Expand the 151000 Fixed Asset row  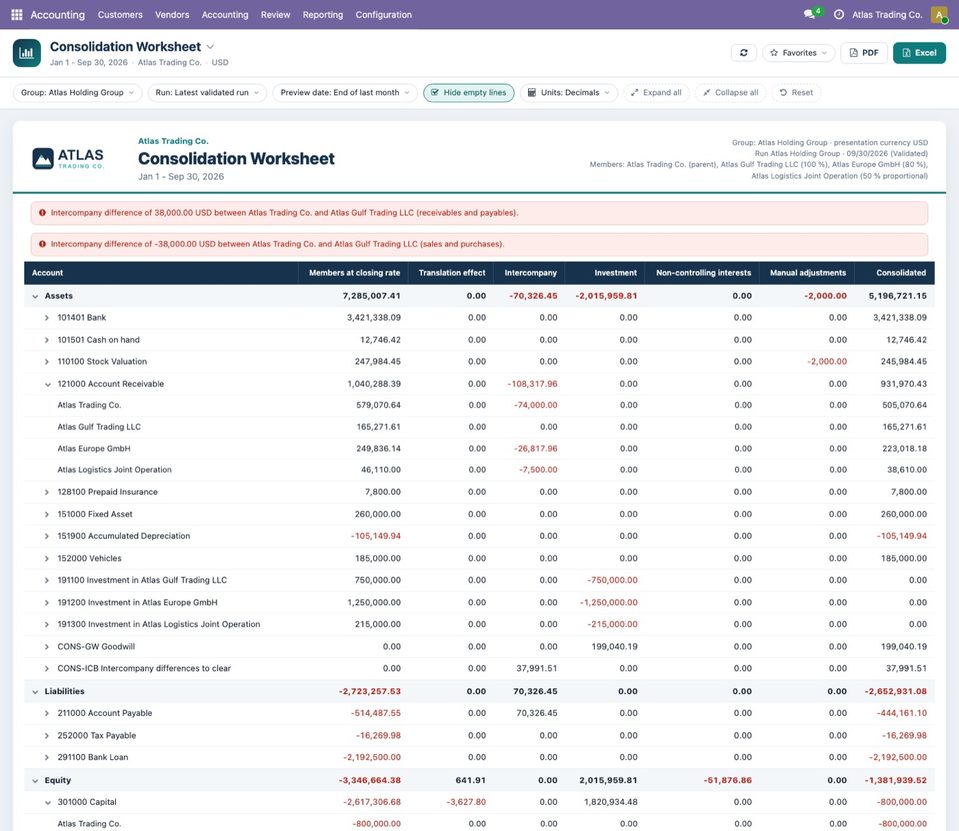[46, 515]
